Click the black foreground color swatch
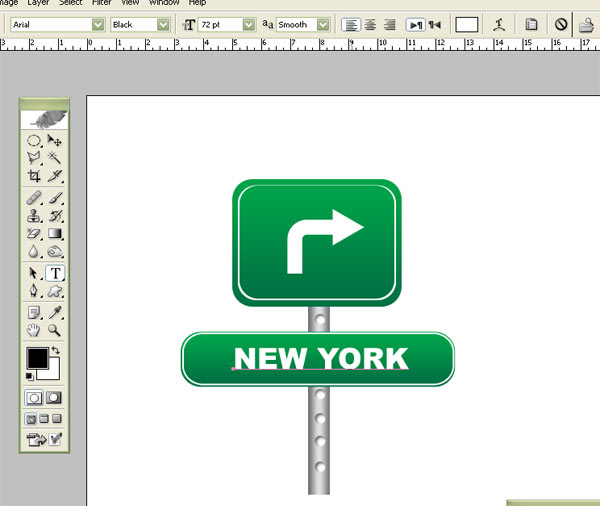600x506 pixels. [37, 358]
